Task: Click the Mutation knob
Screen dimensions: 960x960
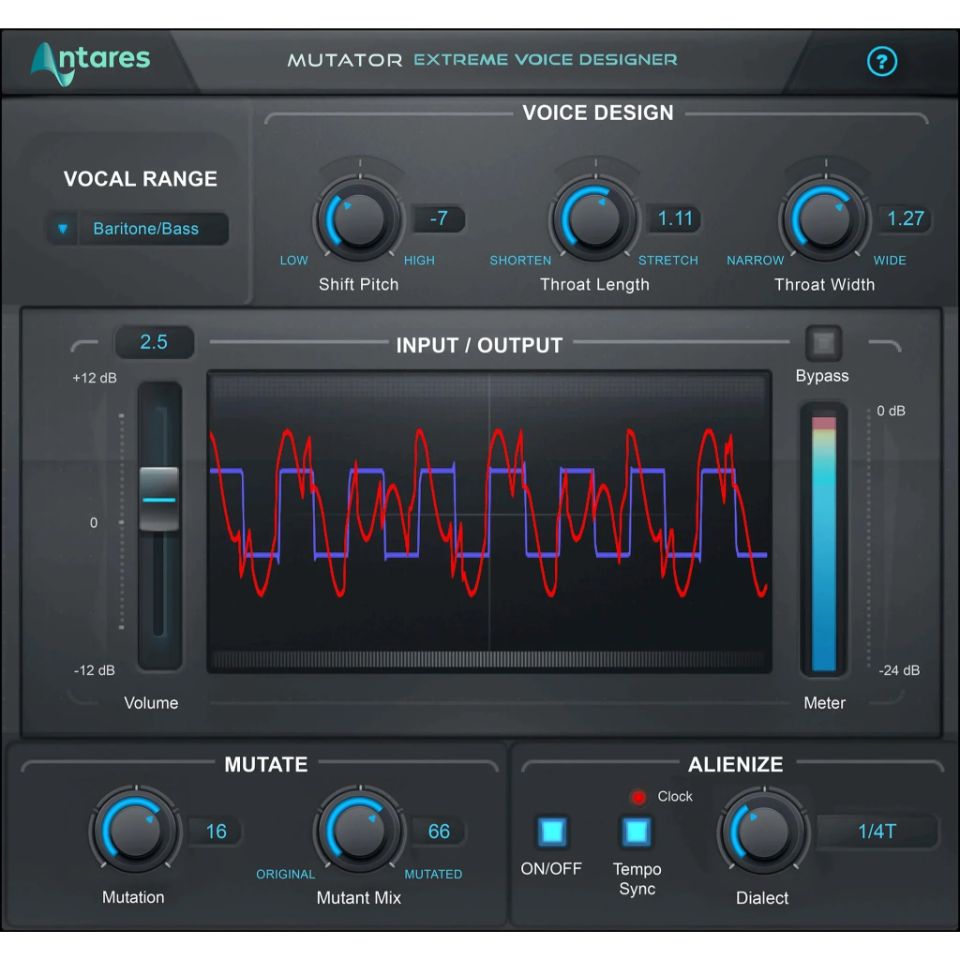Action: pyautogui.click(x=135, y=831)
